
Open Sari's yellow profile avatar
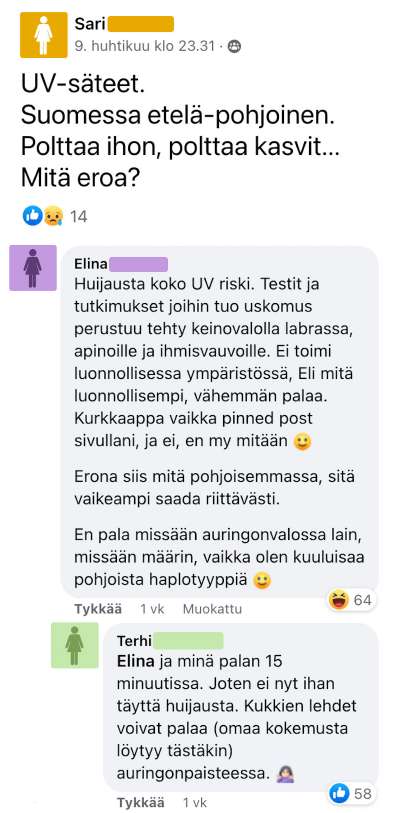click(44, 35)
